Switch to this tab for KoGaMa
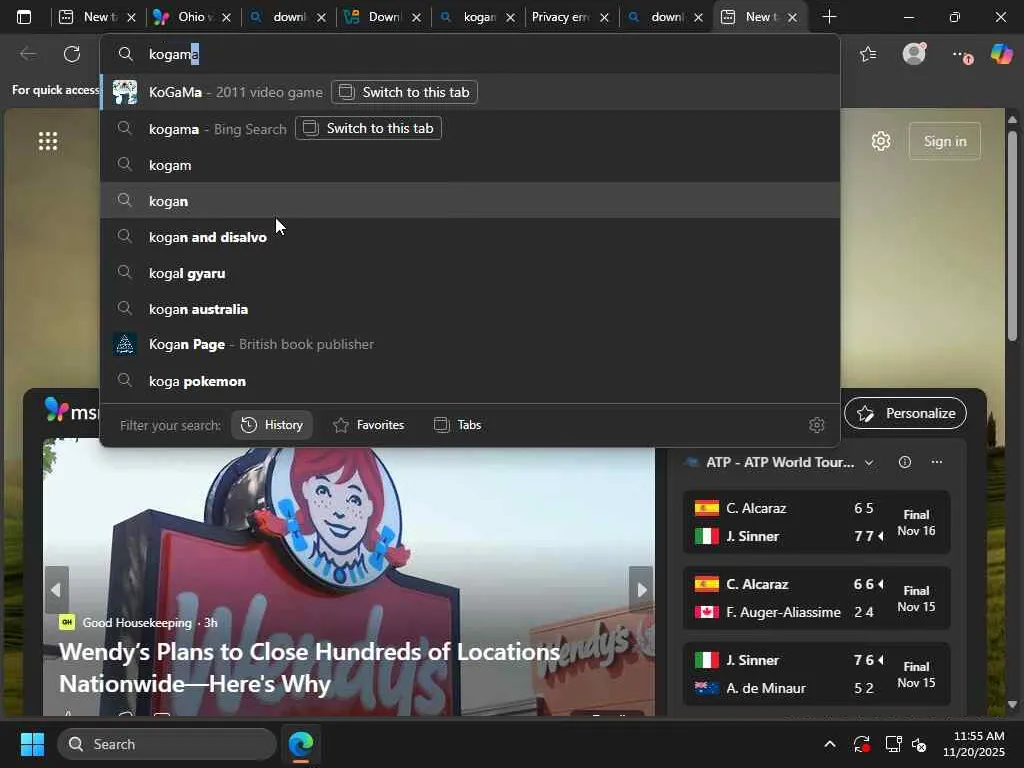The height and width of the screenshot is (768, 1024). coord(404,92)
